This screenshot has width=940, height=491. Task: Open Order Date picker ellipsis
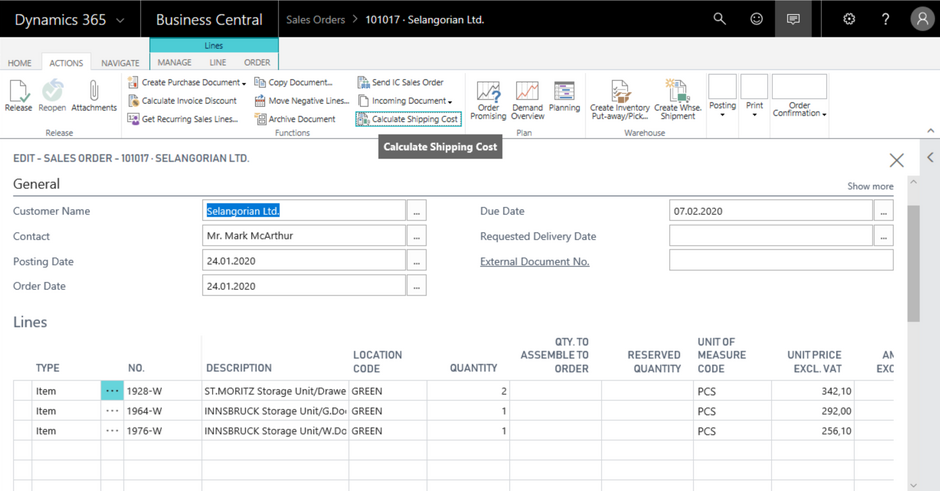pyautogui.click(x=416, y=286)
